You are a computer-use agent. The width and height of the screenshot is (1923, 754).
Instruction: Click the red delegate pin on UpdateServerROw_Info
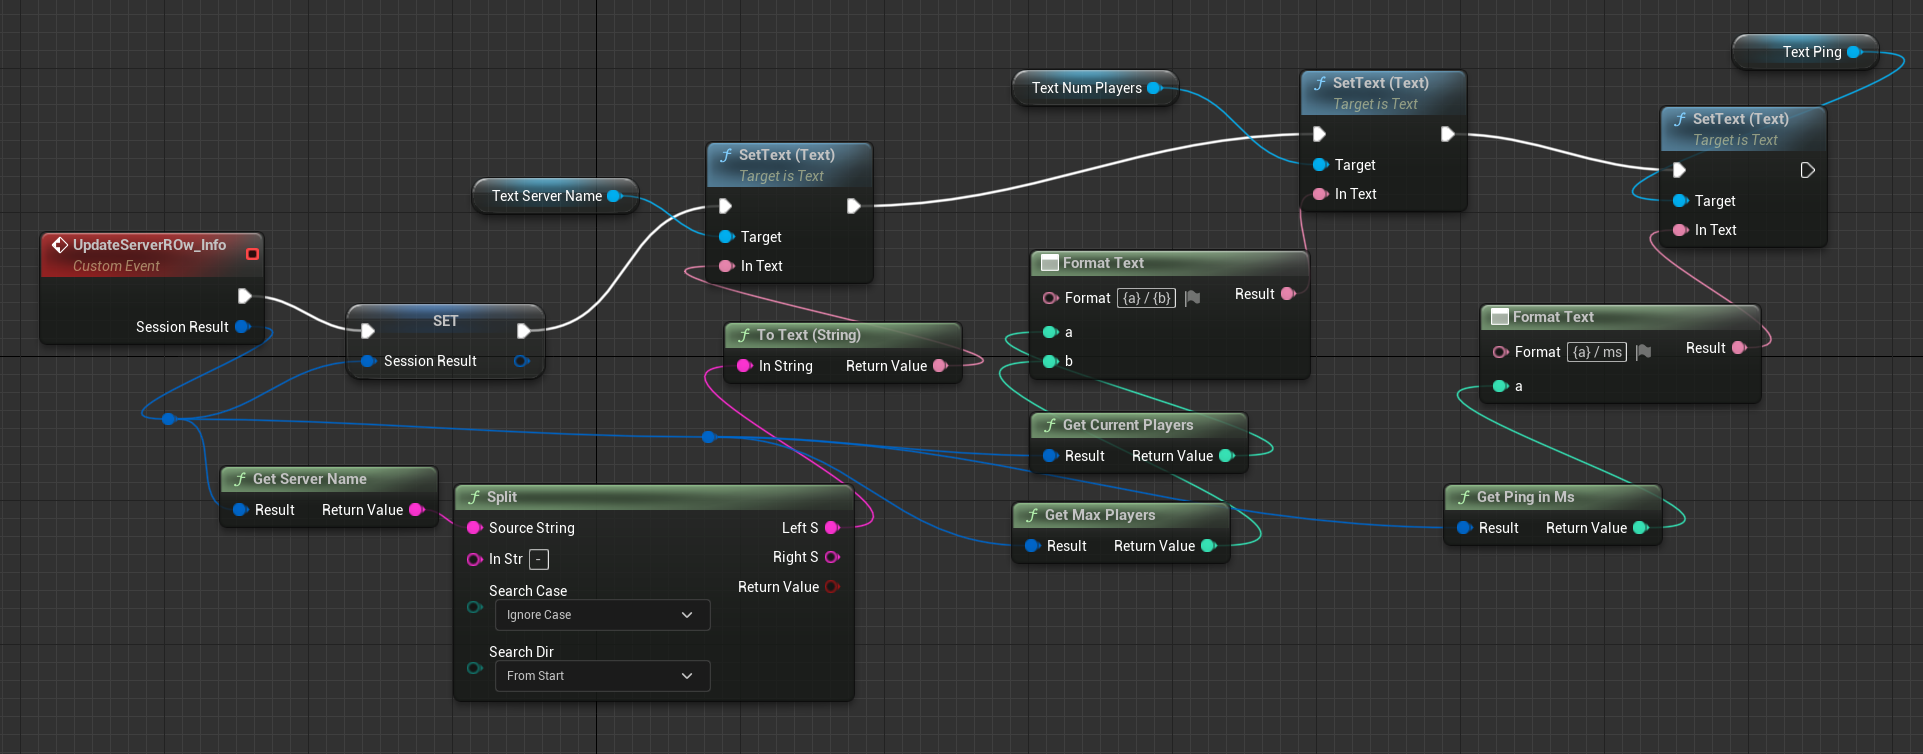252,254
